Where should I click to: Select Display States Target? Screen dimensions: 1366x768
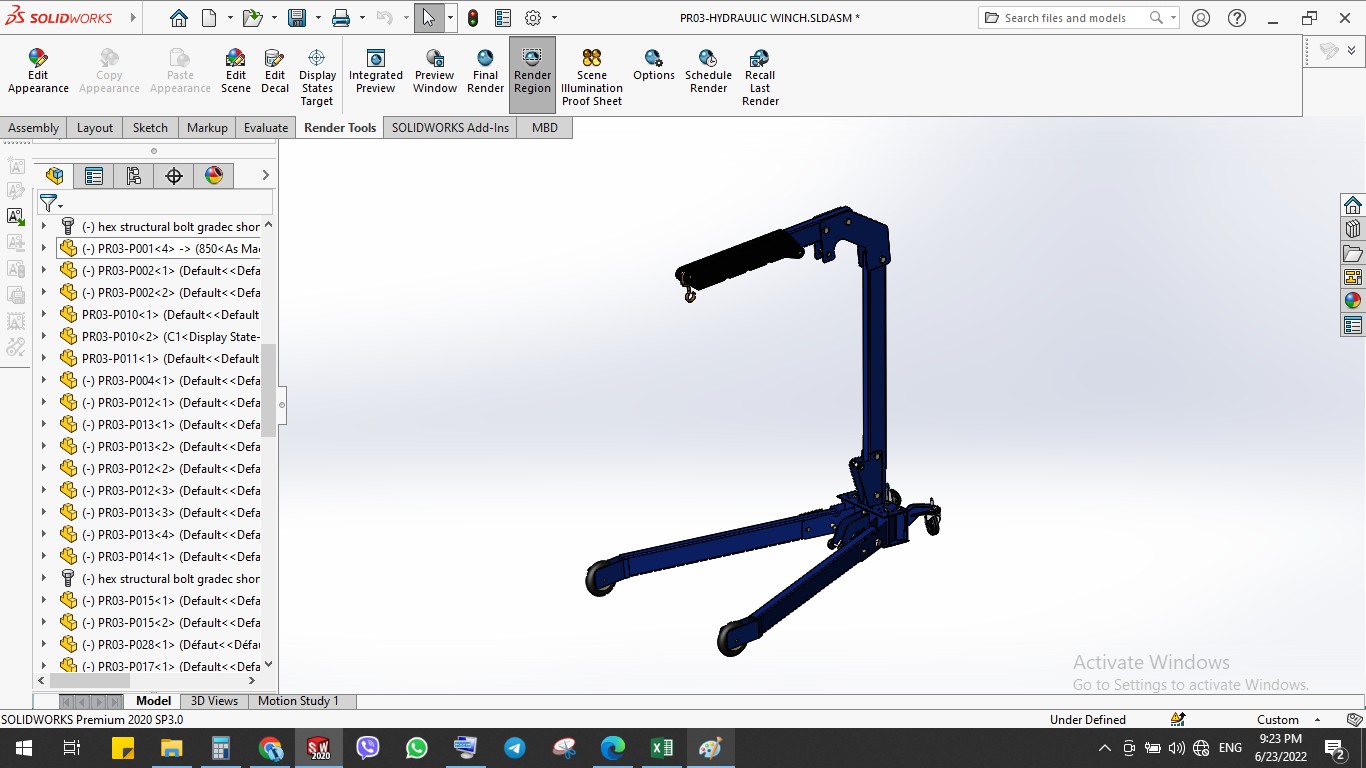[317, 78]
